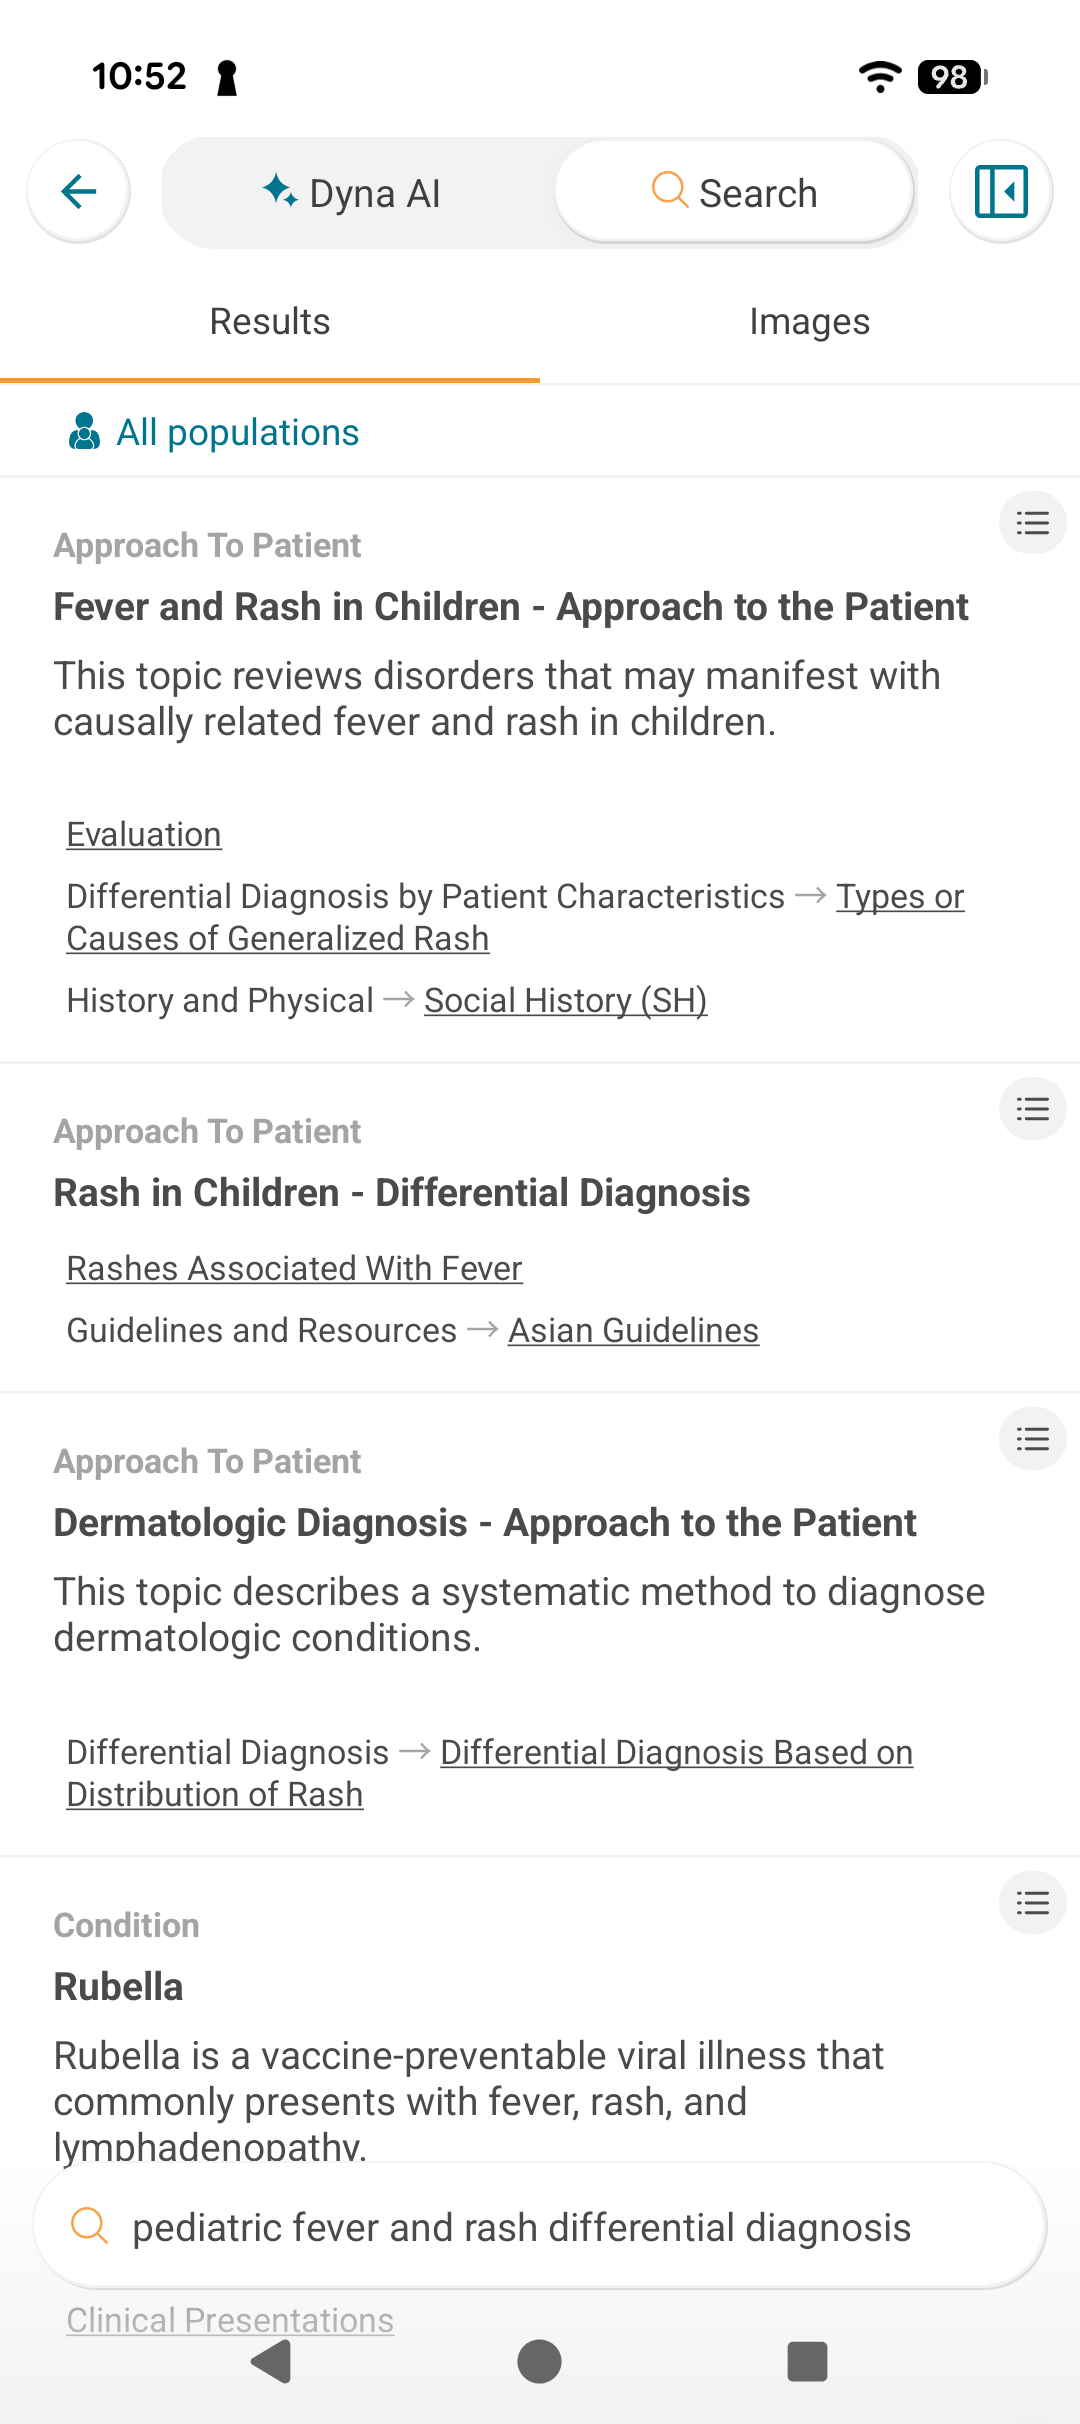Viewport: 1080px width, 2424px height.
Task: Switch to the Images tab
Action: coord(810,322)
